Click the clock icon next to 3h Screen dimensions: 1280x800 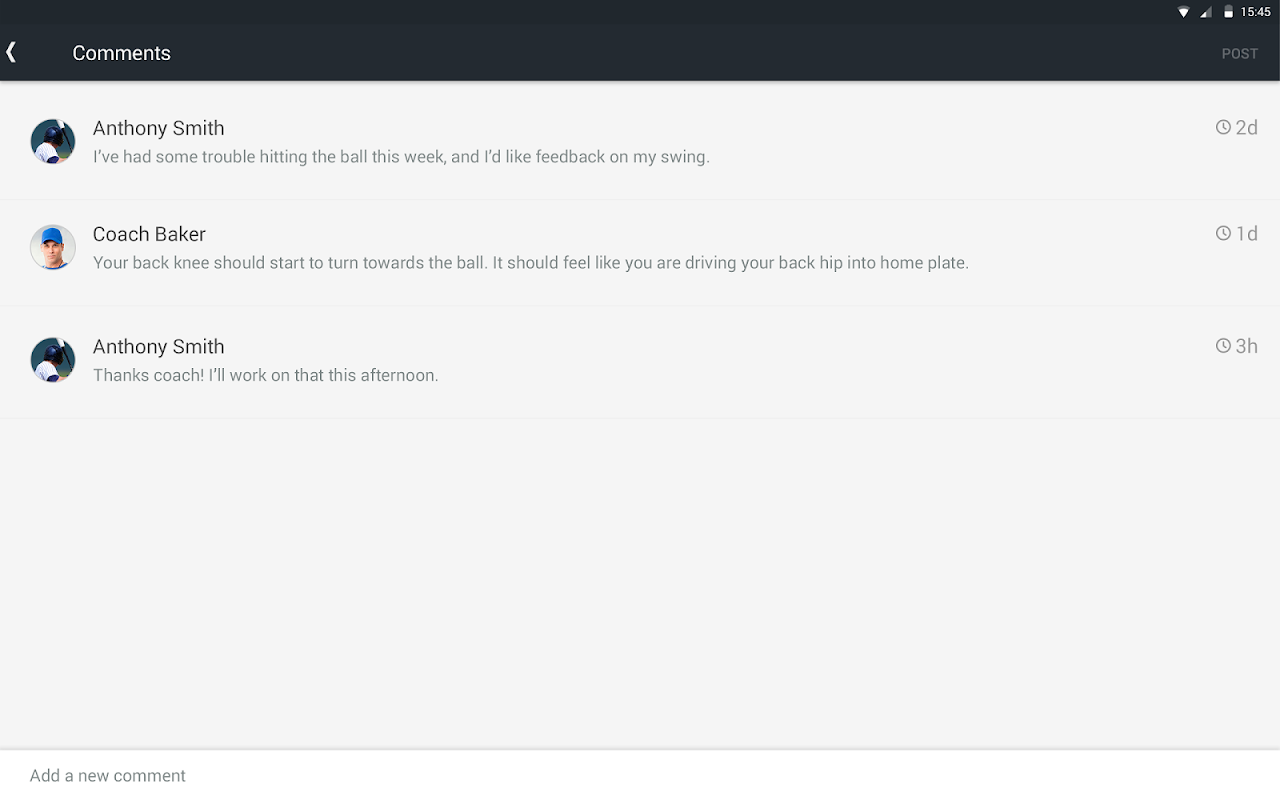[x=1223, y=346]
